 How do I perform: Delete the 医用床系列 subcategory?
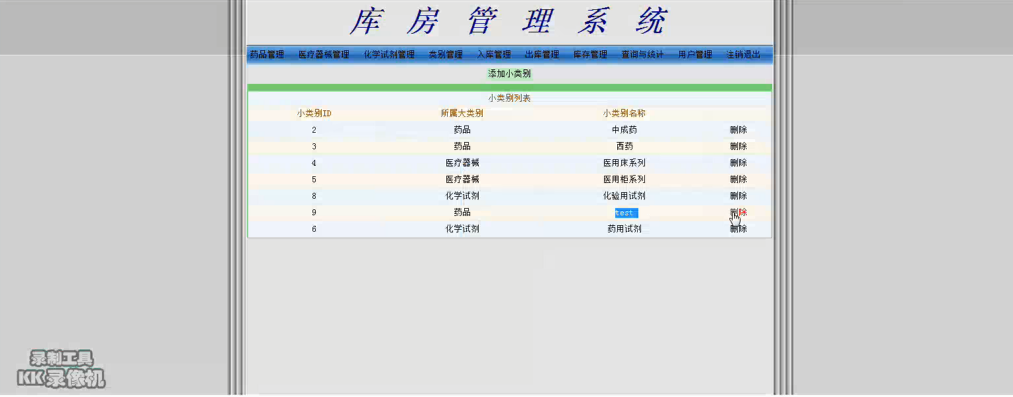pos(738,163)
